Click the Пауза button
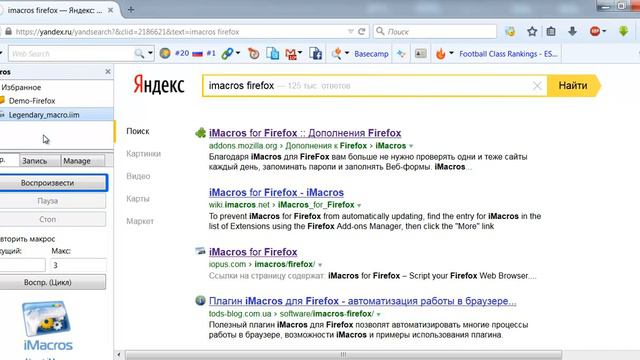 click(53, 201)
